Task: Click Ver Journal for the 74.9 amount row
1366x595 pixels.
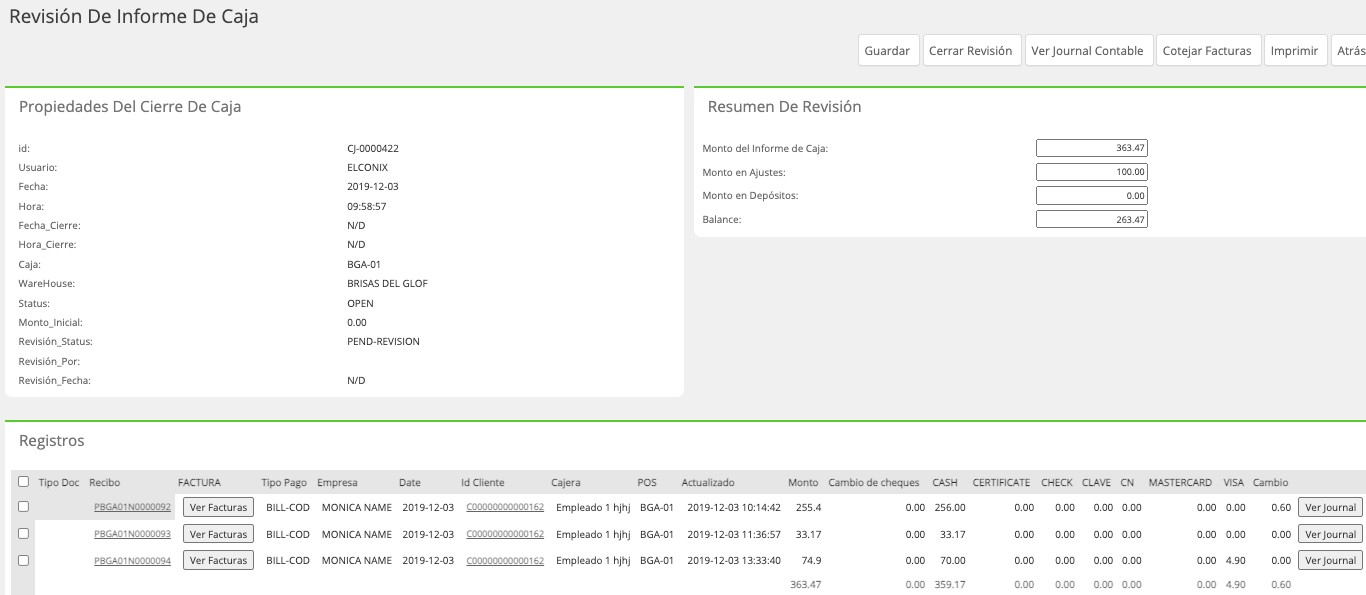Action: tap(1330, 561)
